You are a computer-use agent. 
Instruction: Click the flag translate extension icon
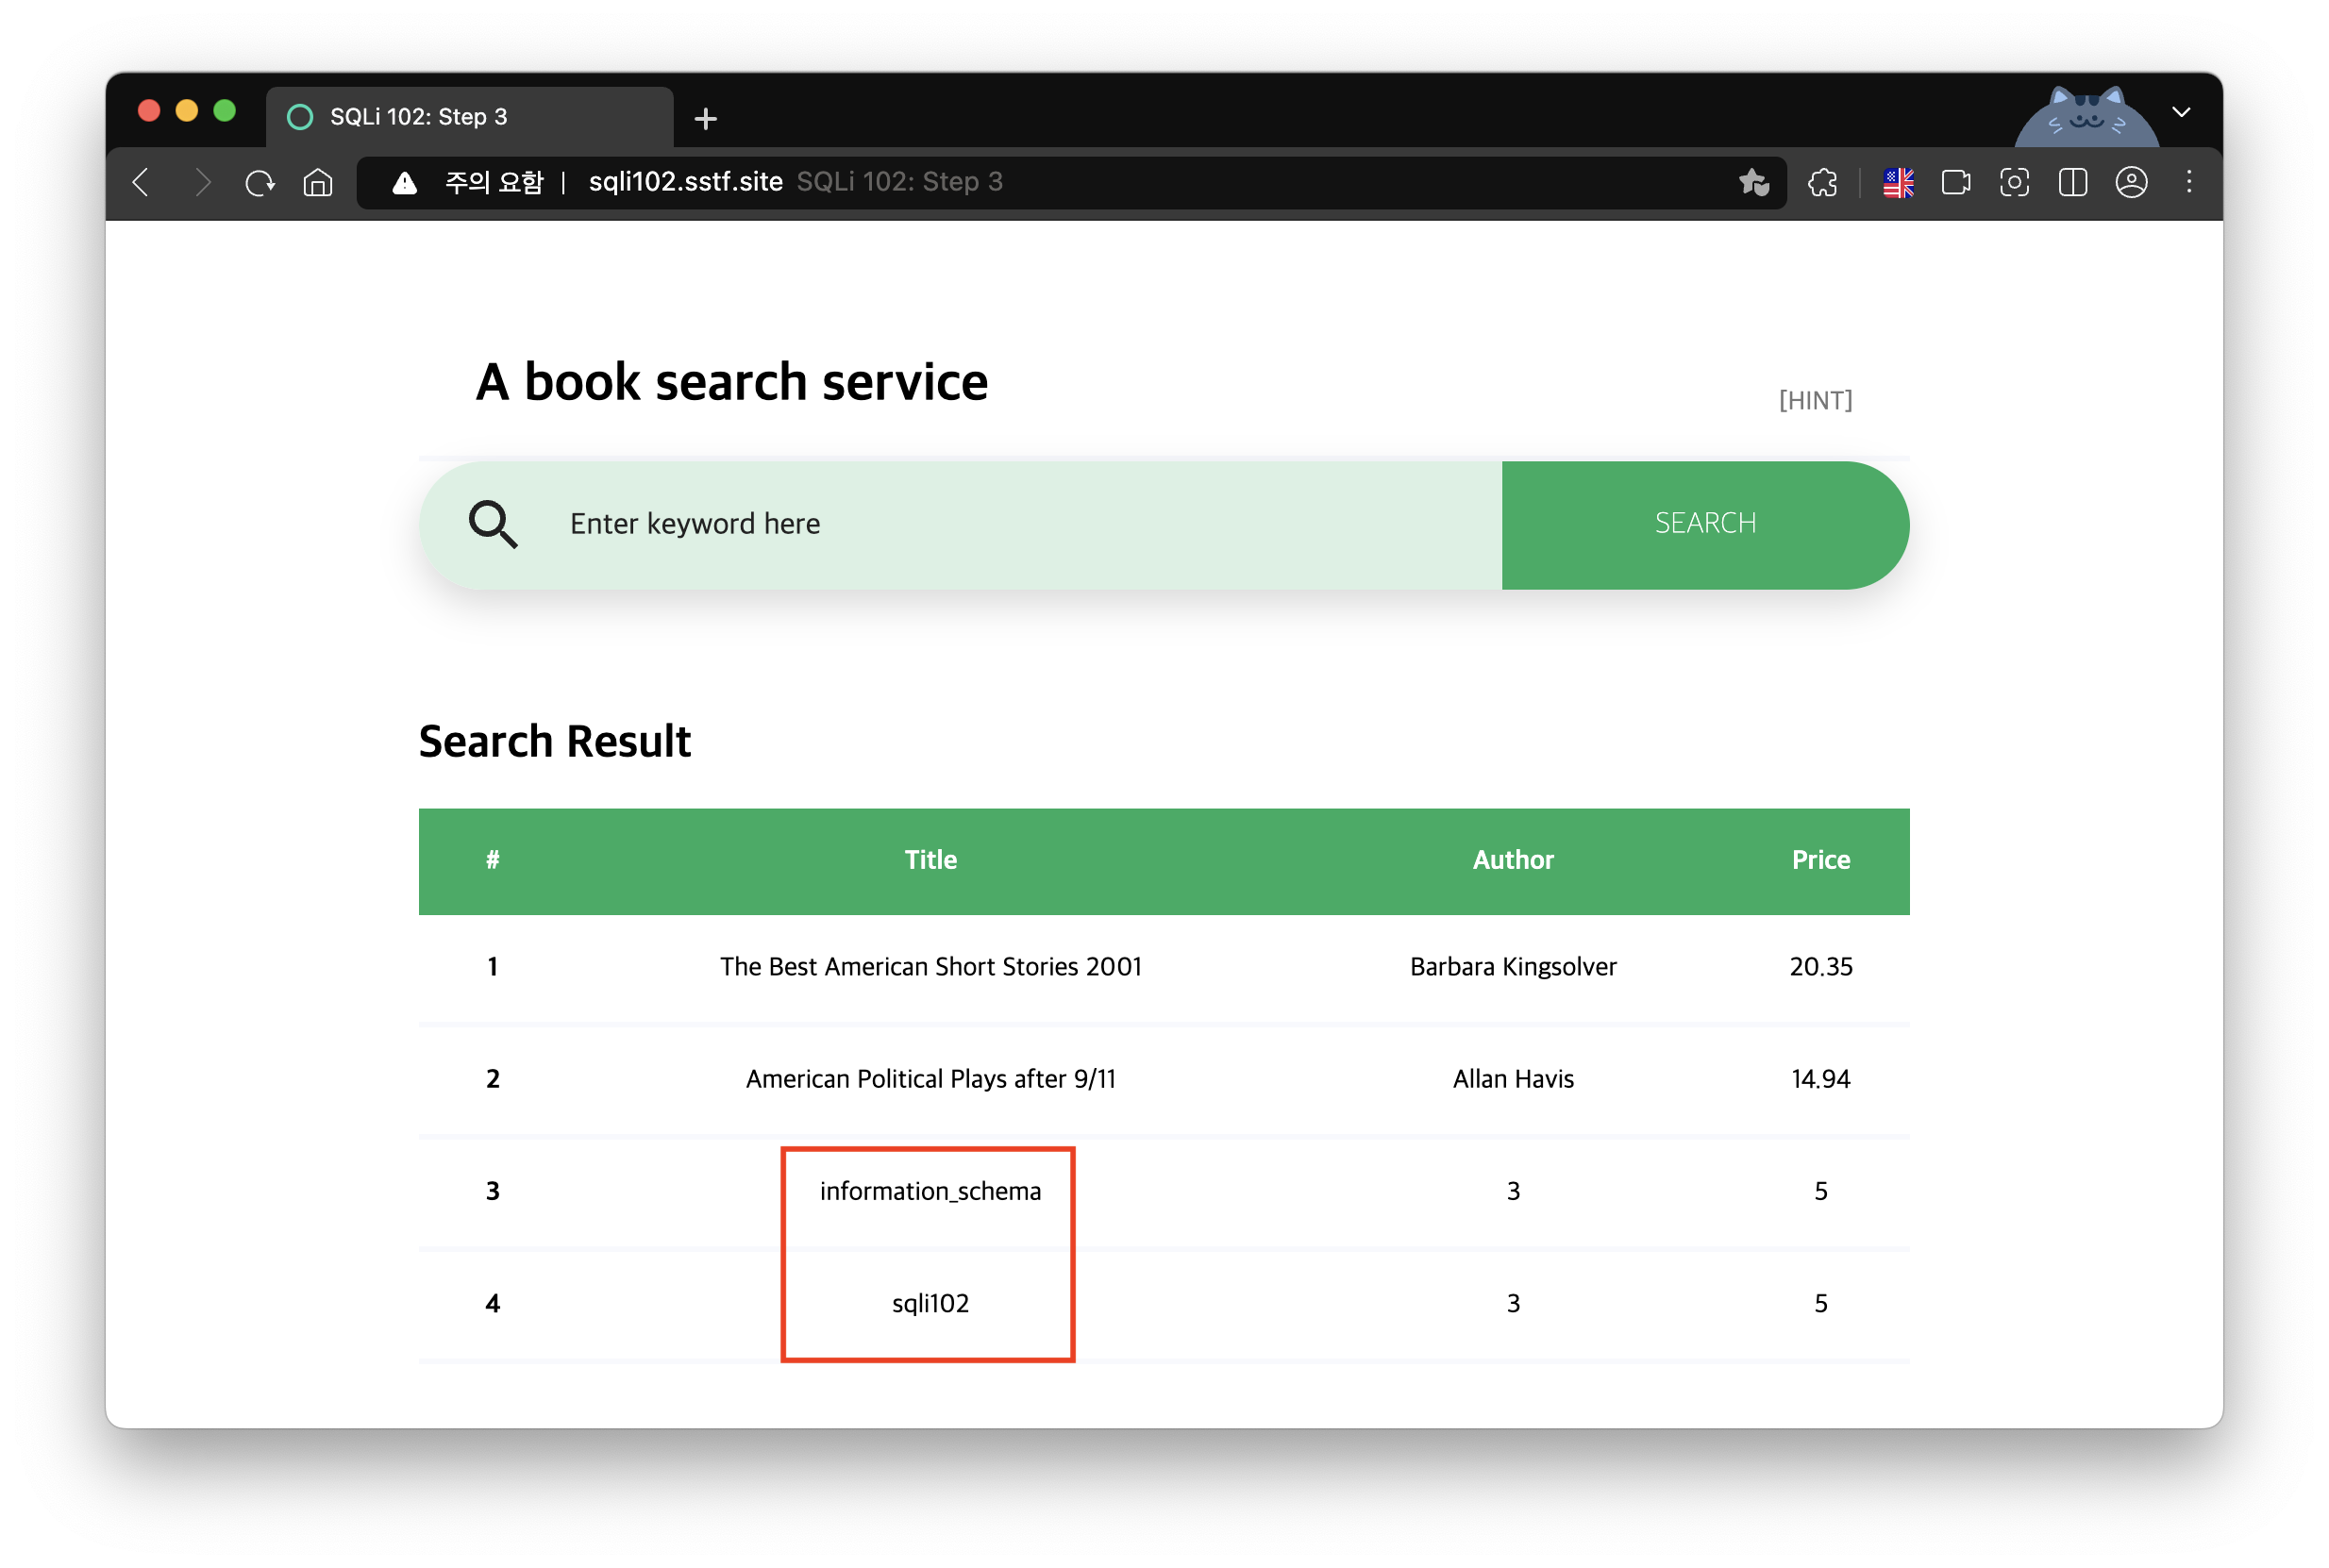pyautogui.click(x=1897, y=182)
